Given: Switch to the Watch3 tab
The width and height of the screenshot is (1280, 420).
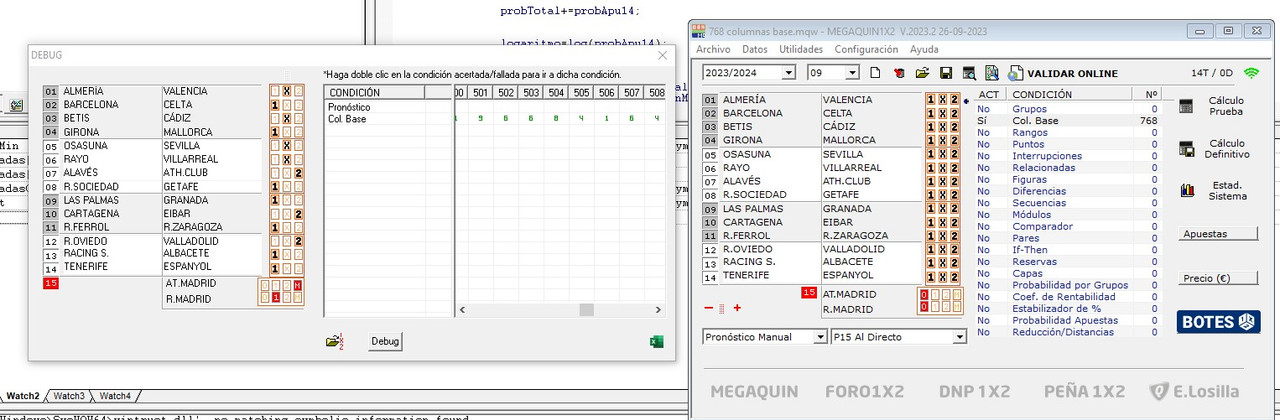Looking at the screenshot, I should point(70,396).
